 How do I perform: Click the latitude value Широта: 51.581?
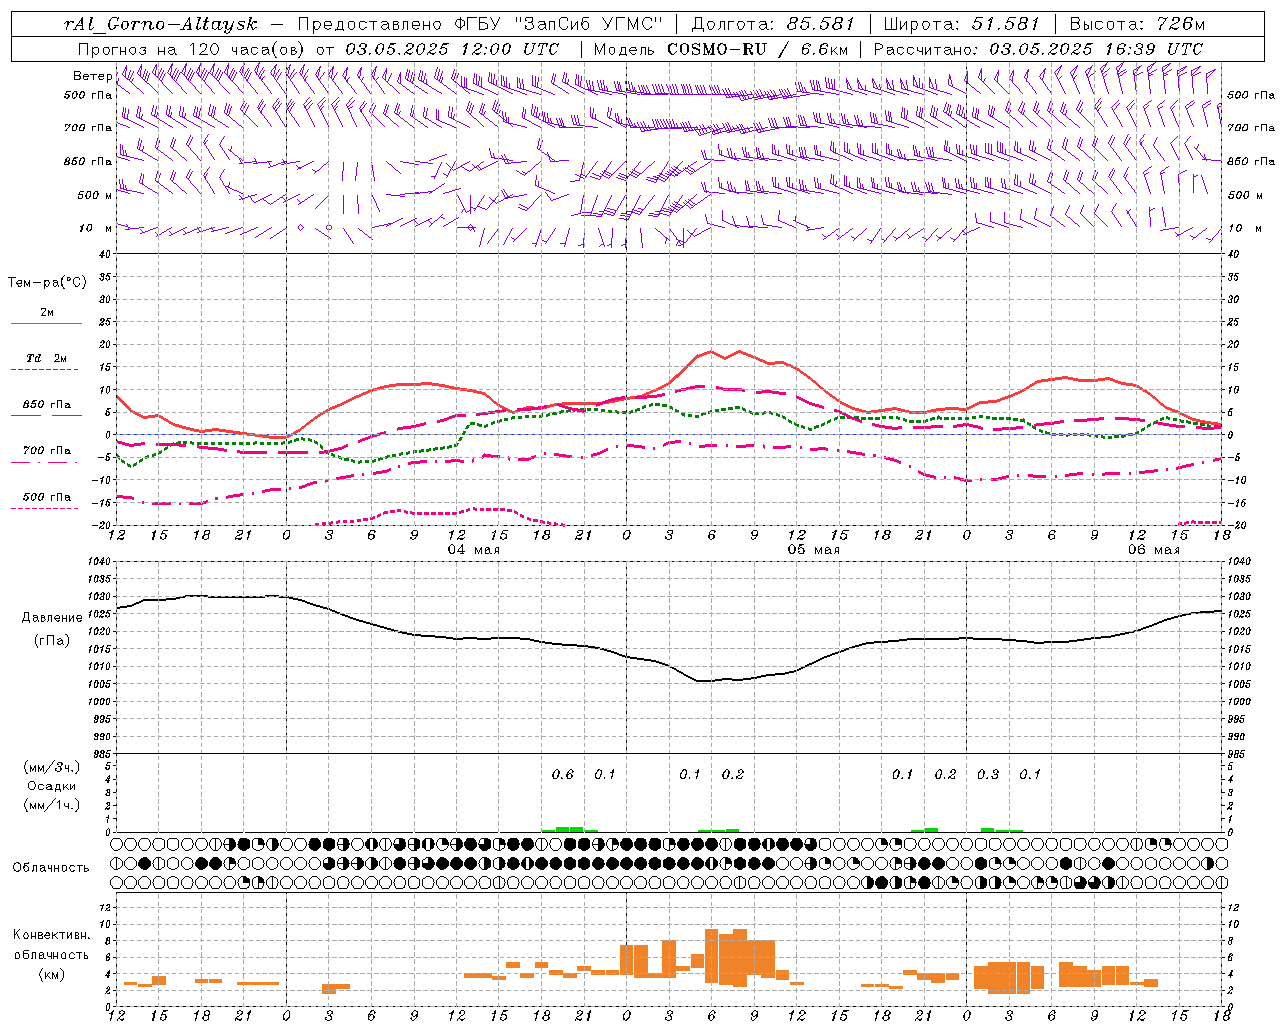click(x=962, y=23)
